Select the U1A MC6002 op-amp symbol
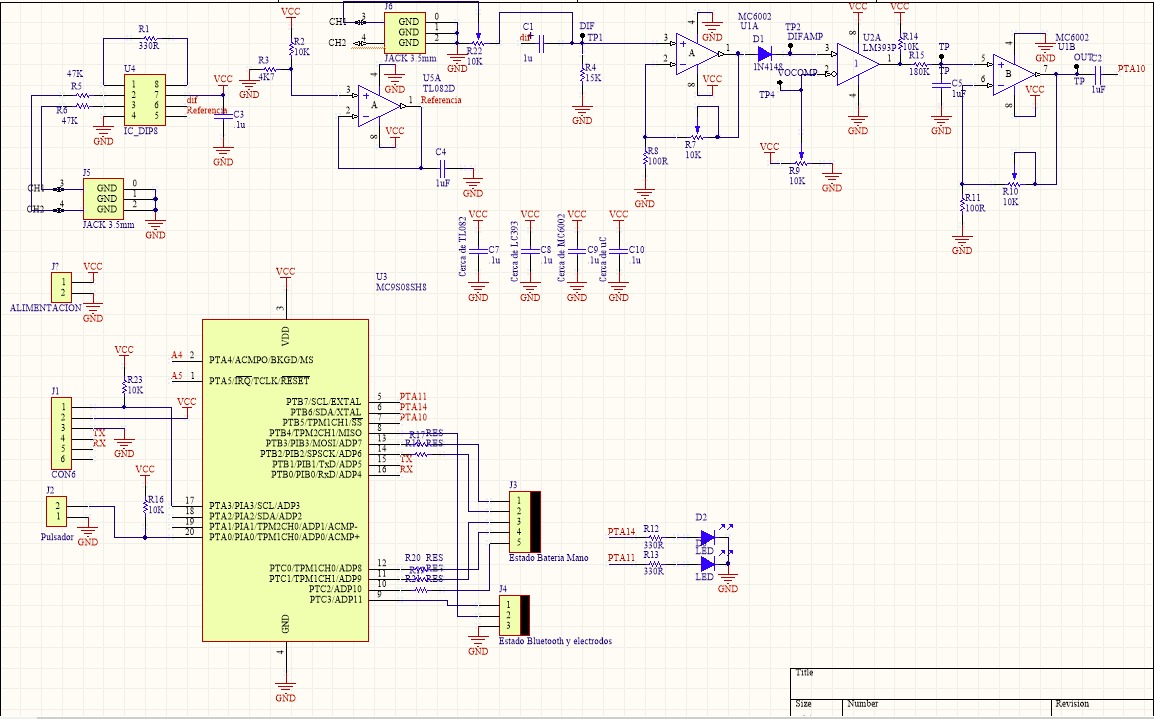Image resolution: width=1154 pixels, height=719 pixels. pyautogui.click(x=698, y=54)
